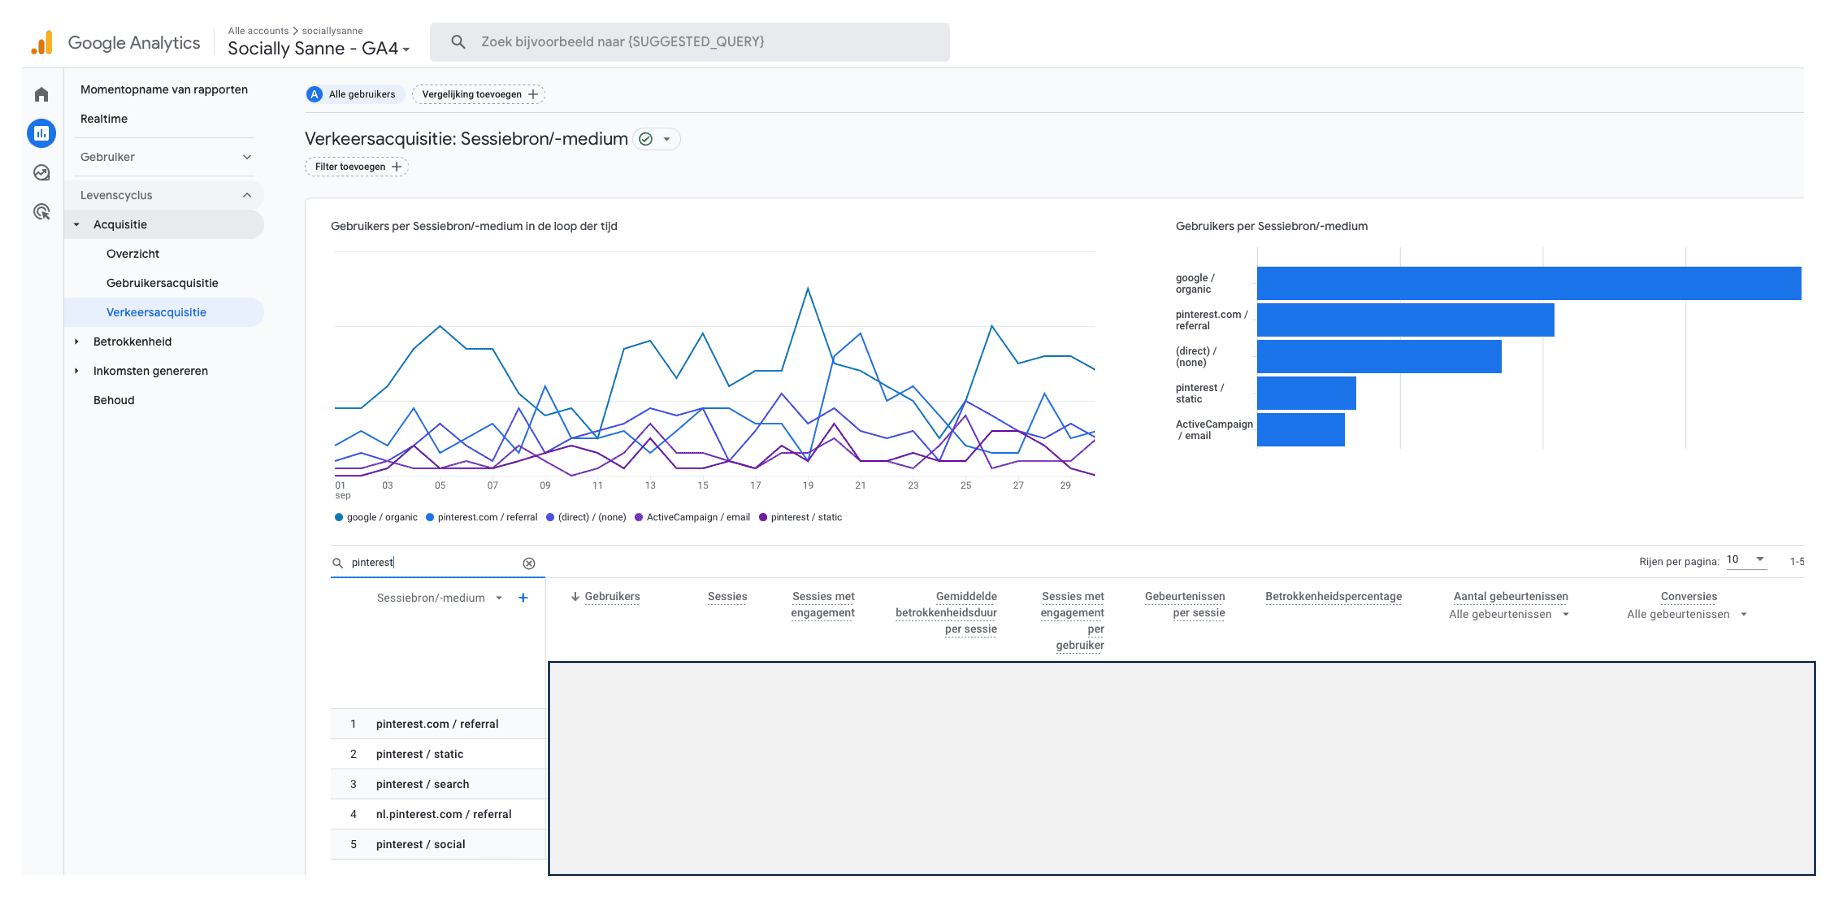This screenshot has height=900, width=1845.
Task: Open Aantal gebeurtenissen Alle gebeurtenissen dropdown
Action: coord(1509,614)
